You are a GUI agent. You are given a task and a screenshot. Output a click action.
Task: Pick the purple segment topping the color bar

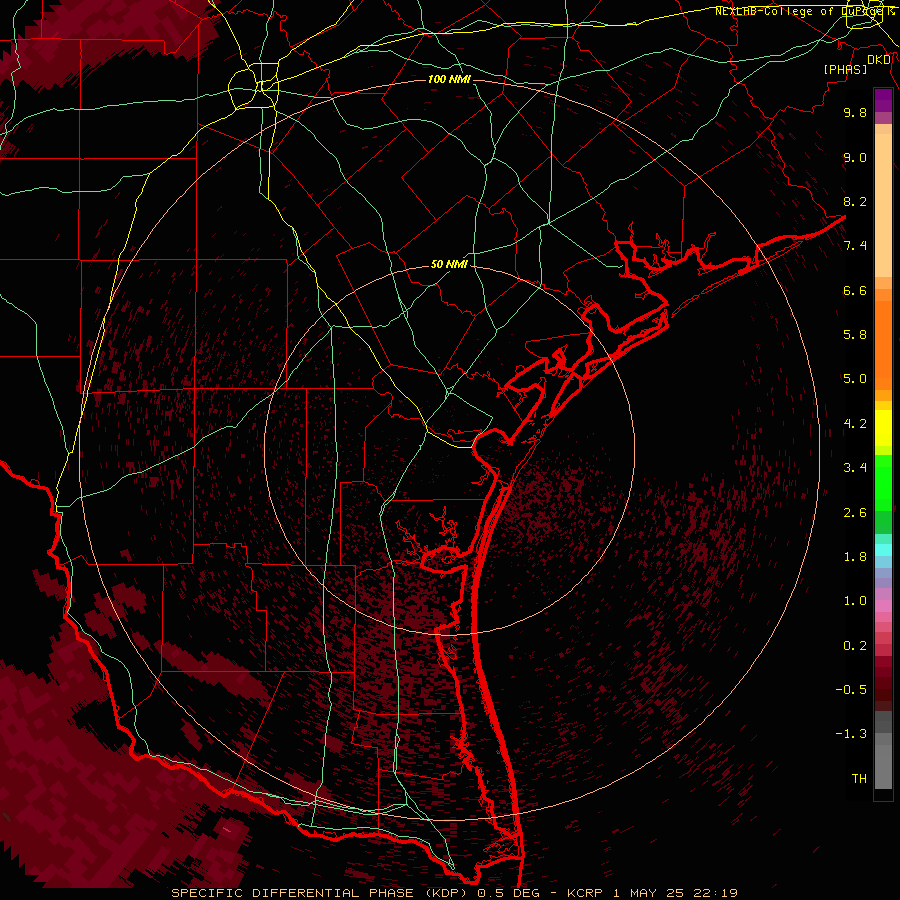tap(883, 100)
